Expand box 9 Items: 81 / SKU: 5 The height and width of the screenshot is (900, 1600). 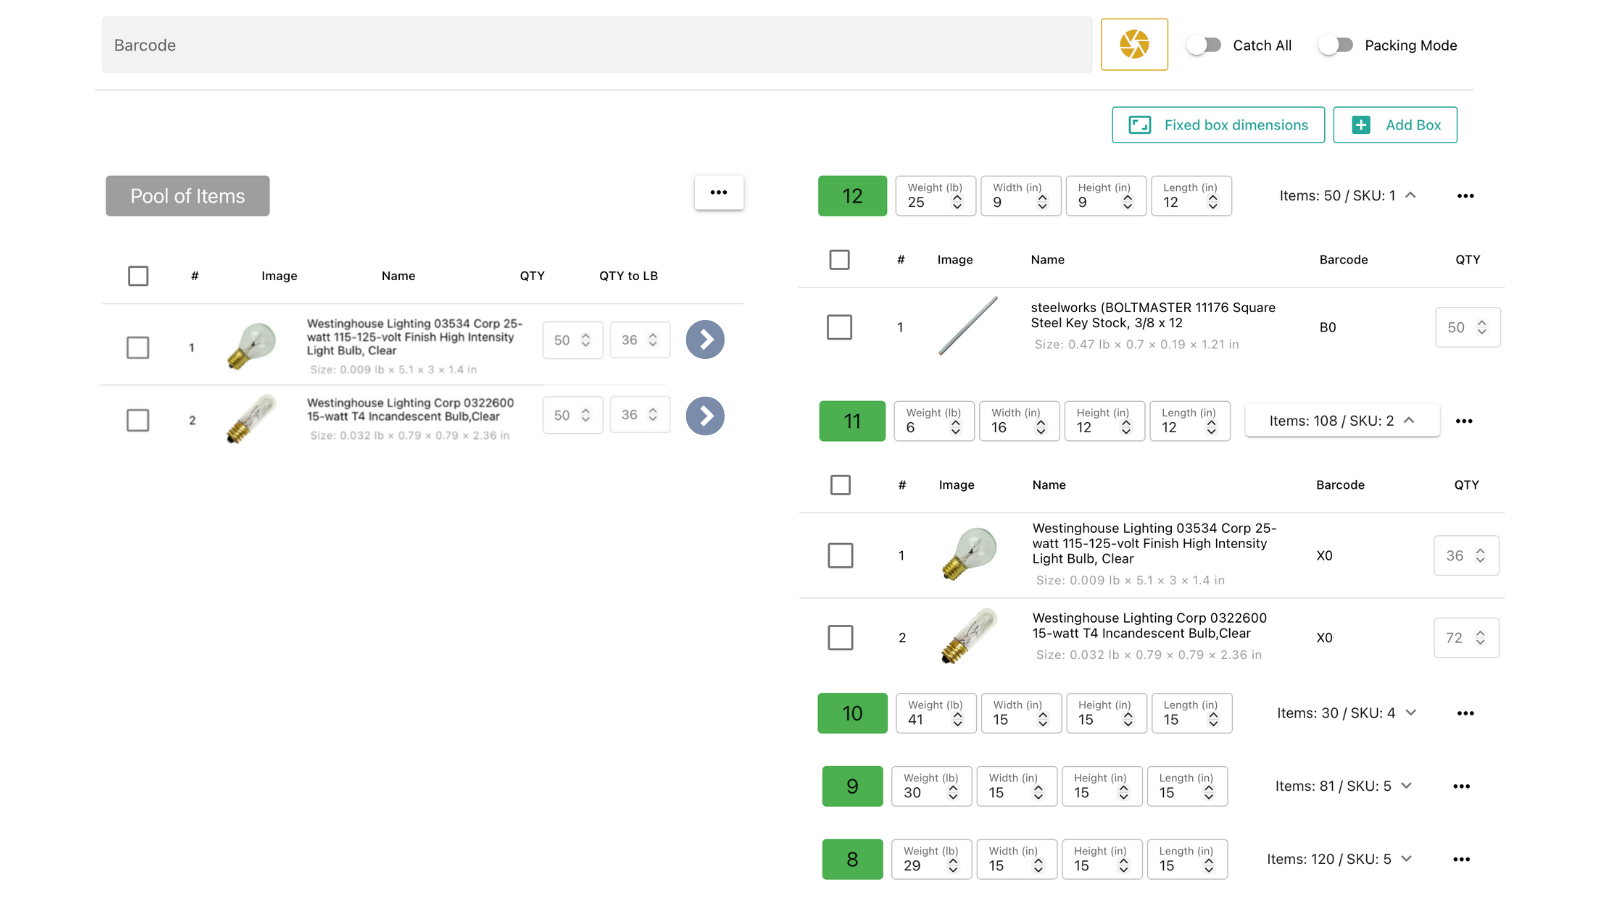1407,786
